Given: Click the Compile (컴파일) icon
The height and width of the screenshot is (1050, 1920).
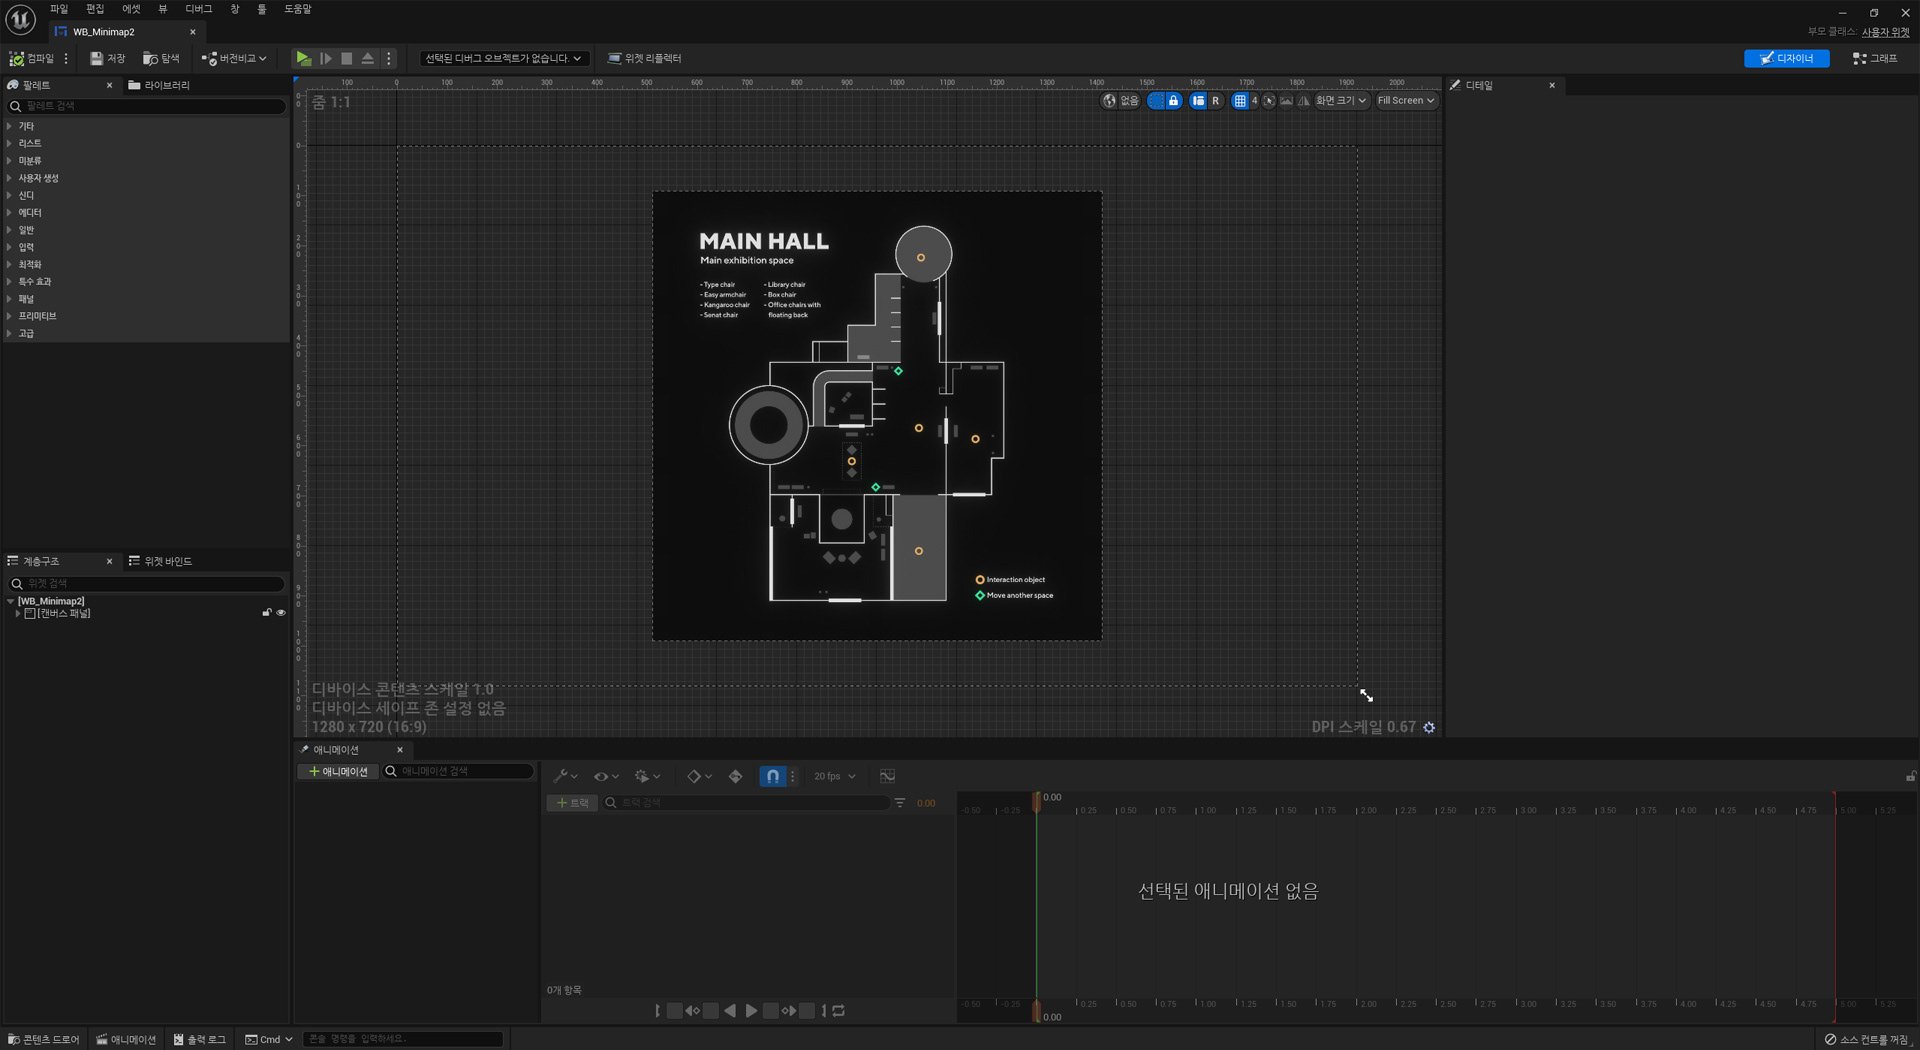Looking at the screenshot, I should point(17,59).
